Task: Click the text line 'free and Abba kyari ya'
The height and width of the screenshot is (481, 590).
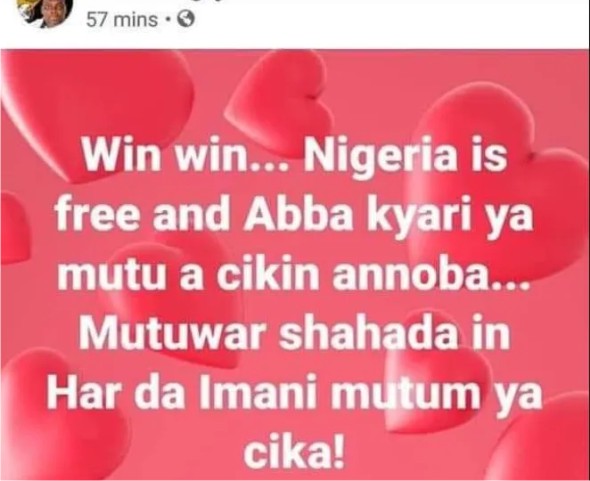Action: click(294, 218)
